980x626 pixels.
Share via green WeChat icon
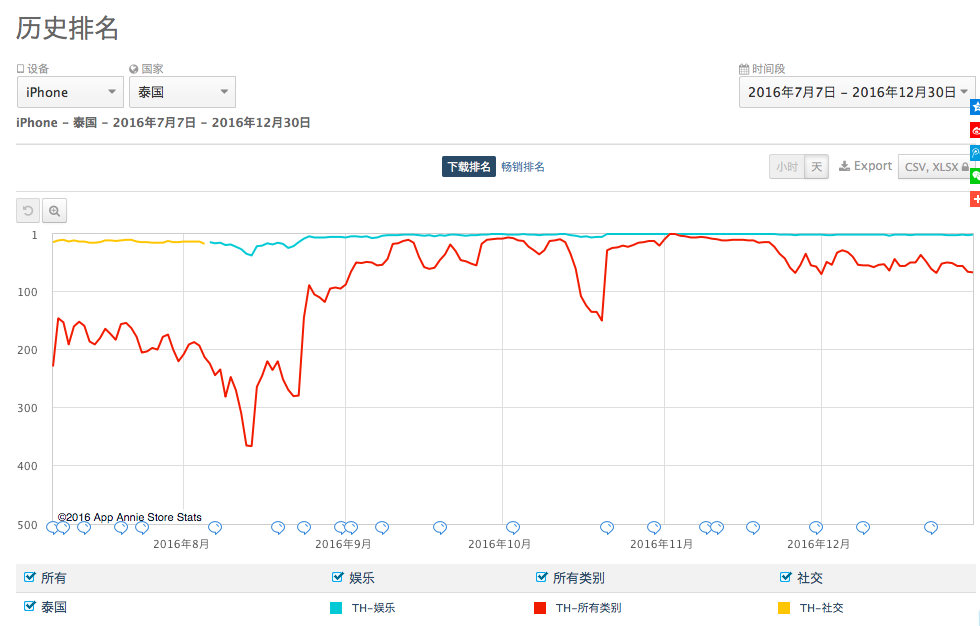coord(975,176)
